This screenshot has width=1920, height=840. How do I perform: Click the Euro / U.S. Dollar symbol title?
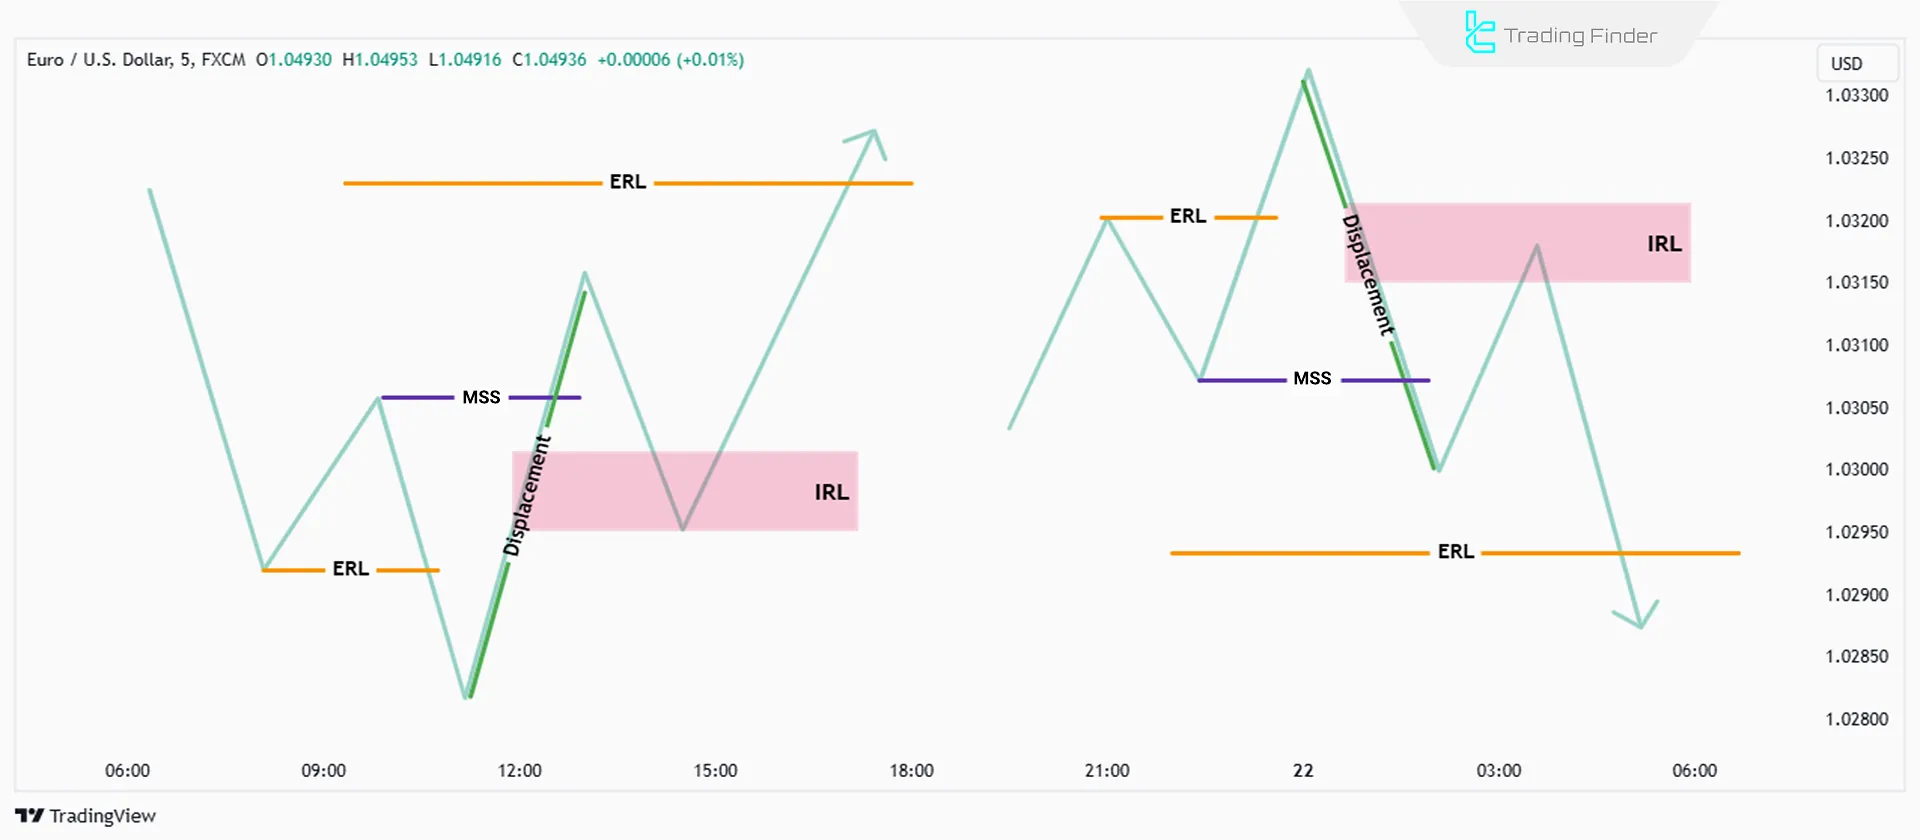(100, 60)
